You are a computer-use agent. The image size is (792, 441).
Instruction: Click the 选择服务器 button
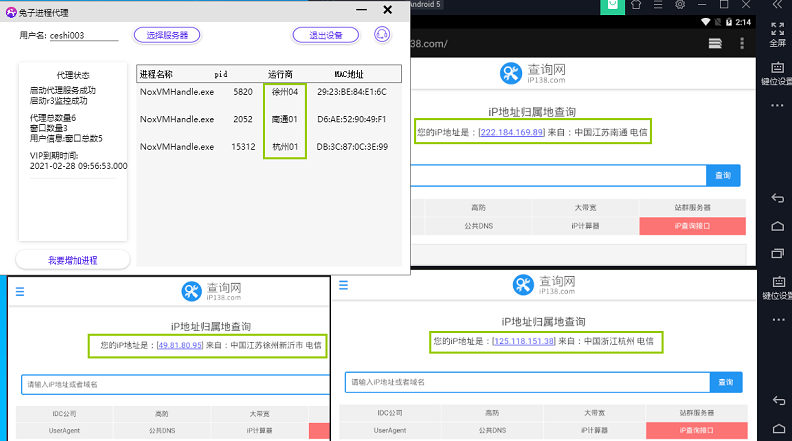click(x=167, y=35)
